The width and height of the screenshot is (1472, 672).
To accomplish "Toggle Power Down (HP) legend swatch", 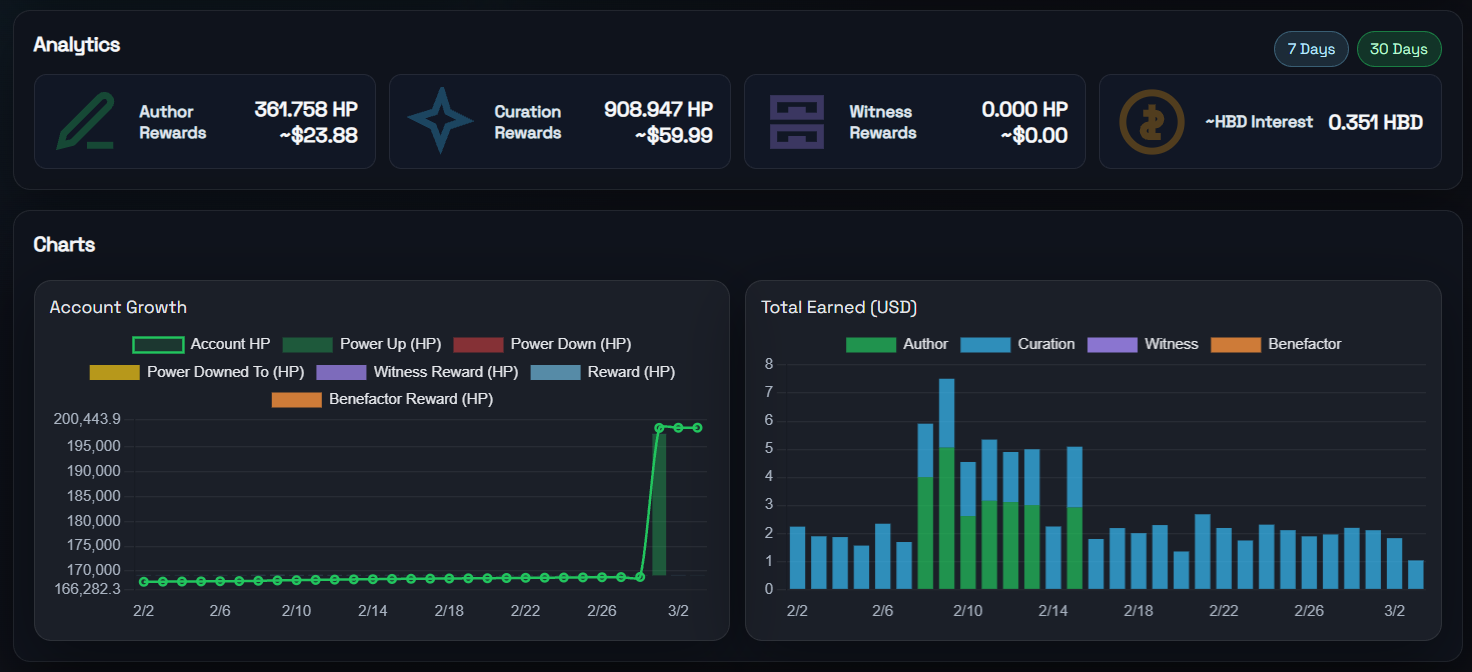I will (478, 344).
